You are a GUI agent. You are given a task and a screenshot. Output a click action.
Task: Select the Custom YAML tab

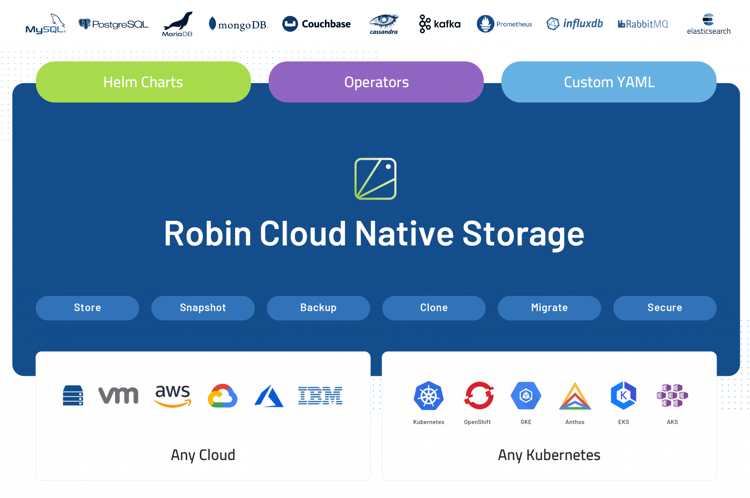pos(609,82)
